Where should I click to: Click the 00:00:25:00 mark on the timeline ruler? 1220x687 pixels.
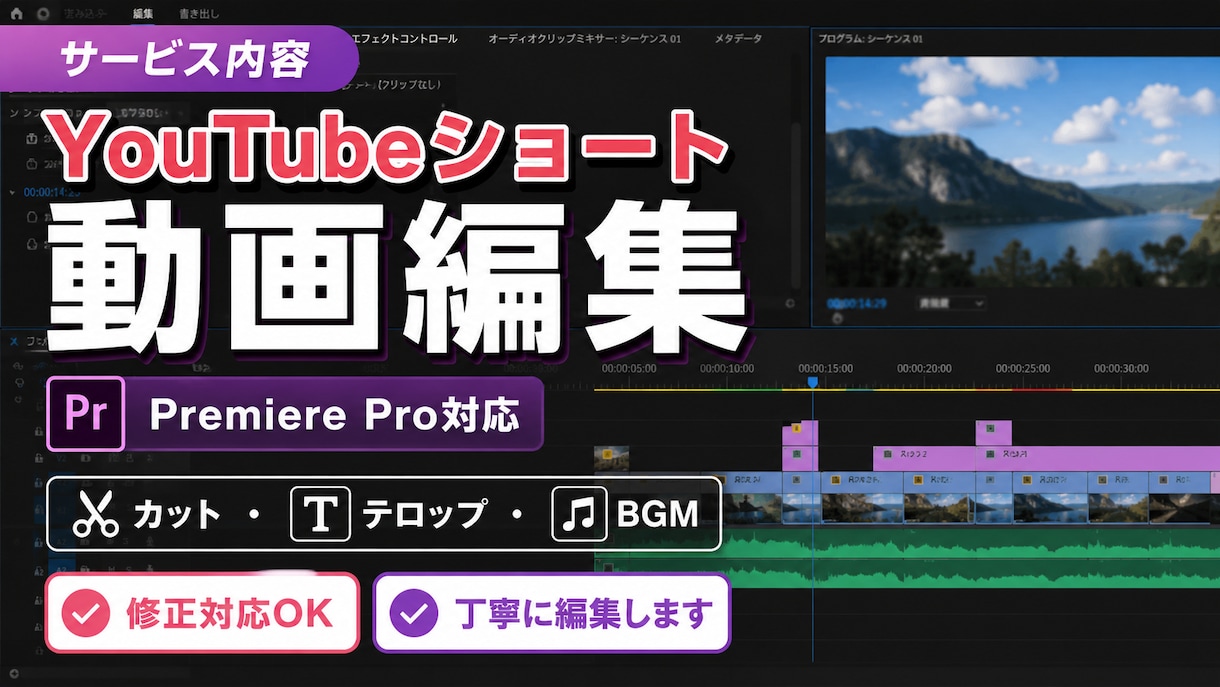click(1023, 369)
